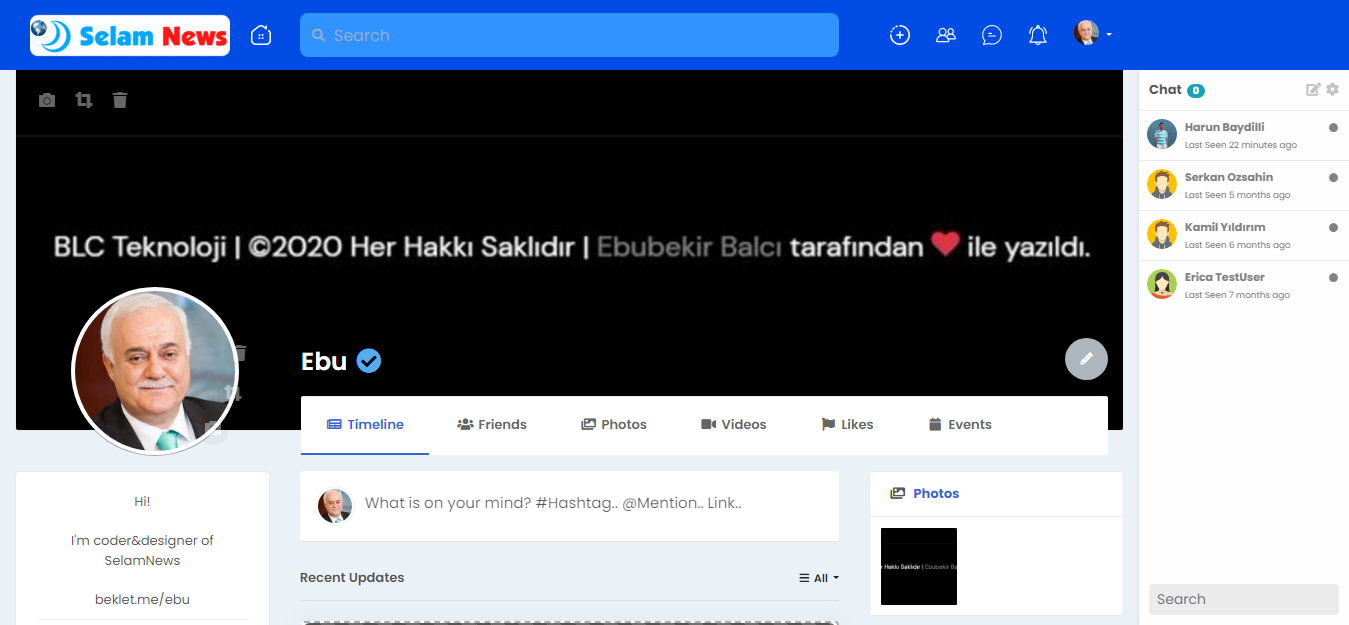Open the Videos tab

[733, 425]
